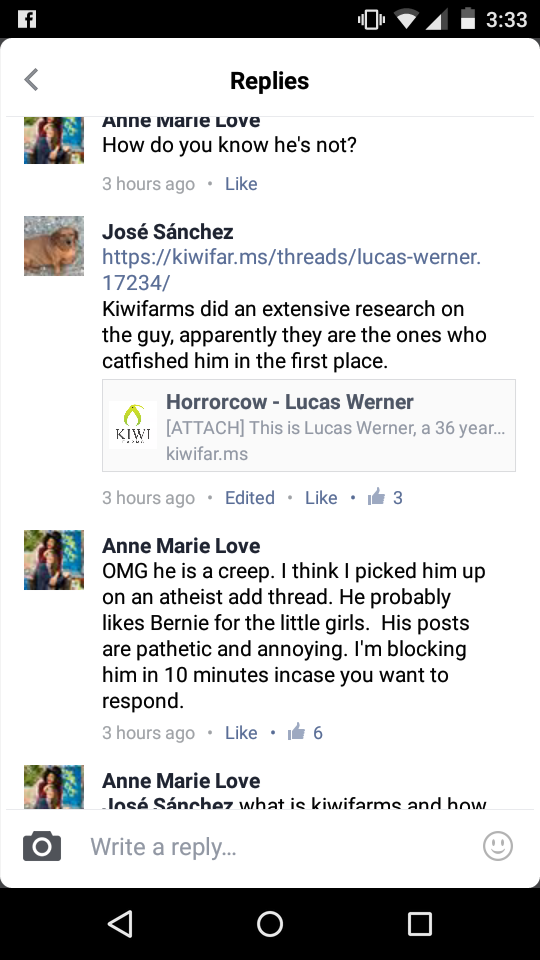Tap the back arrow beside Replies
The height and width of the screenshot is (960, 540).
point(31,80)
